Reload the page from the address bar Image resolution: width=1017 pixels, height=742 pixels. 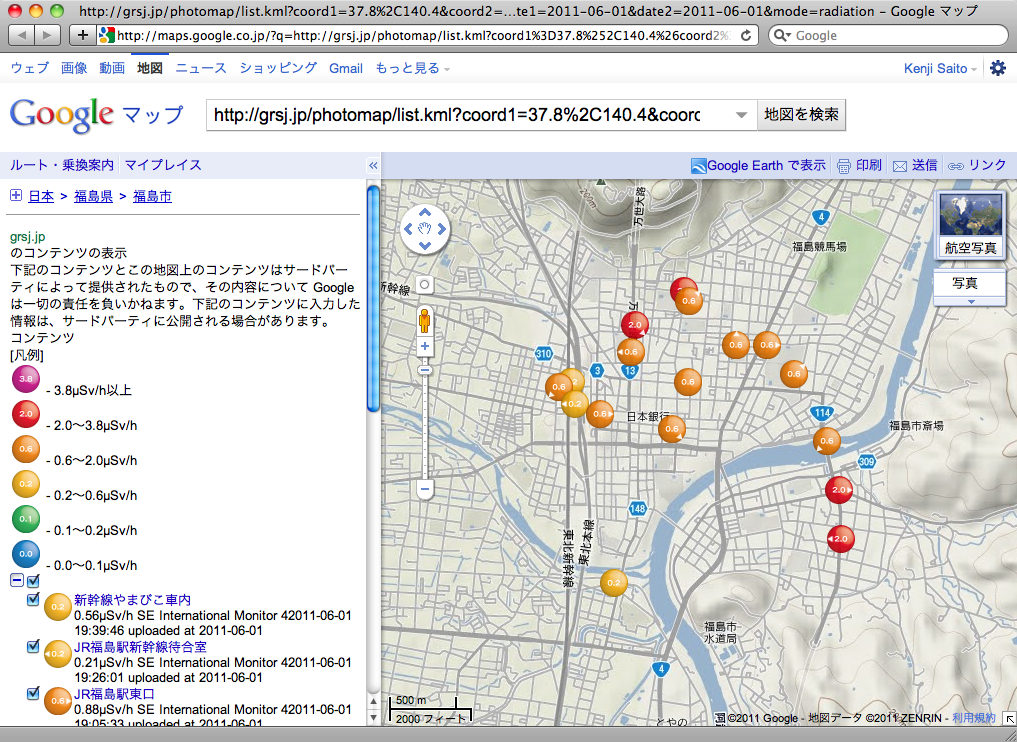click(747, 36)
